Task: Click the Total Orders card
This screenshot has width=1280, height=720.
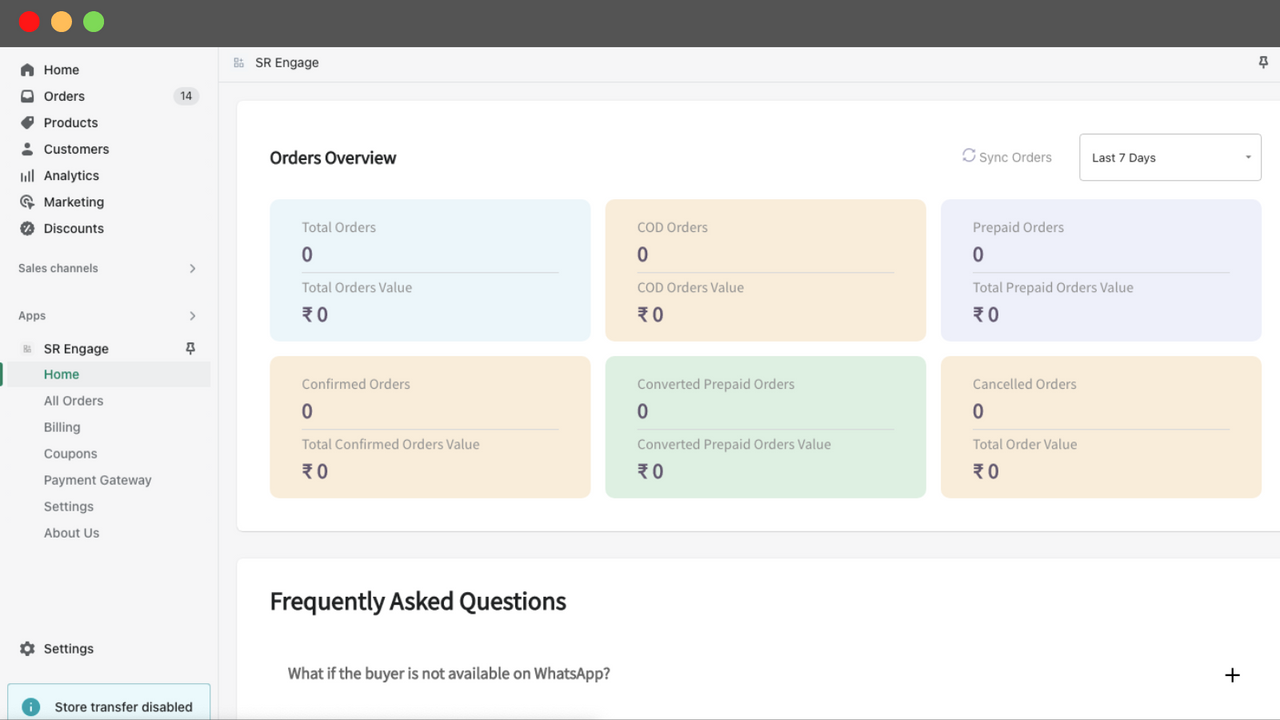Action: pyautogui.click(x=430, y=270)
